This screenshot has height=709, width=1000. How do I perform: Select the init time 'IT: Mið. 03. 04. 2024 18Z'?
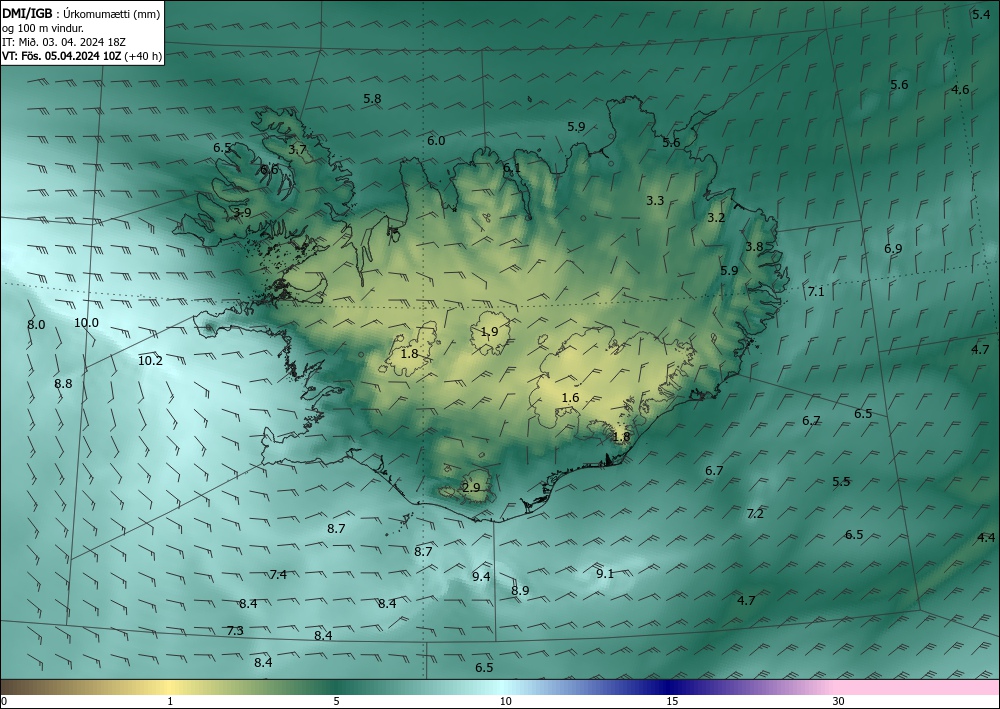click(64, 42)
